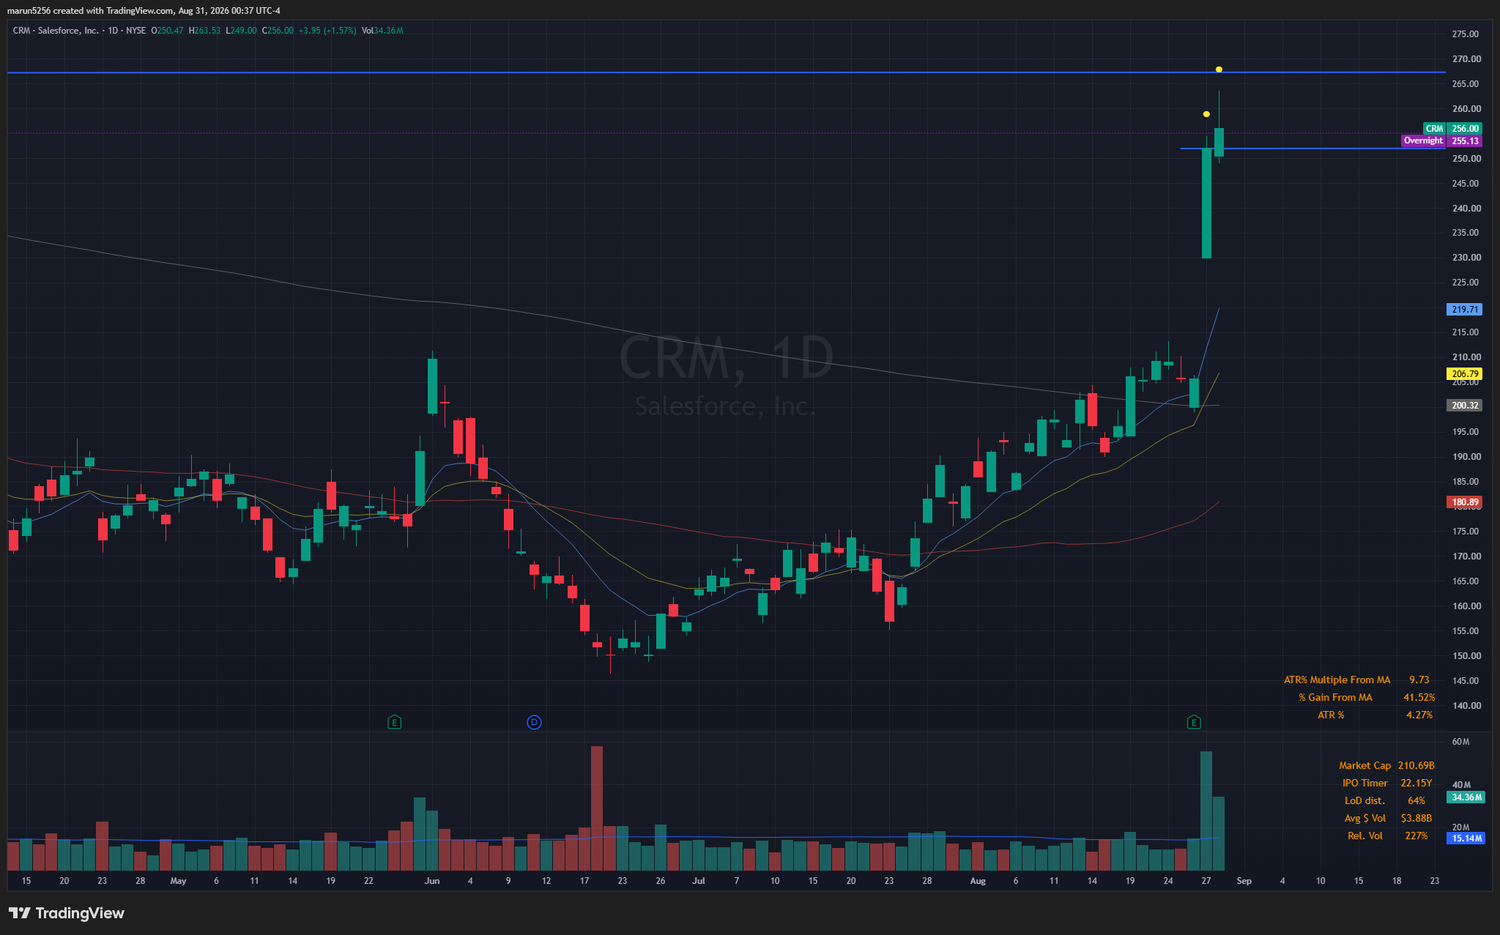The image size is (1500, 935).
Task: Click the 'IPO Timer' label
Action: tap(1365, 784)
